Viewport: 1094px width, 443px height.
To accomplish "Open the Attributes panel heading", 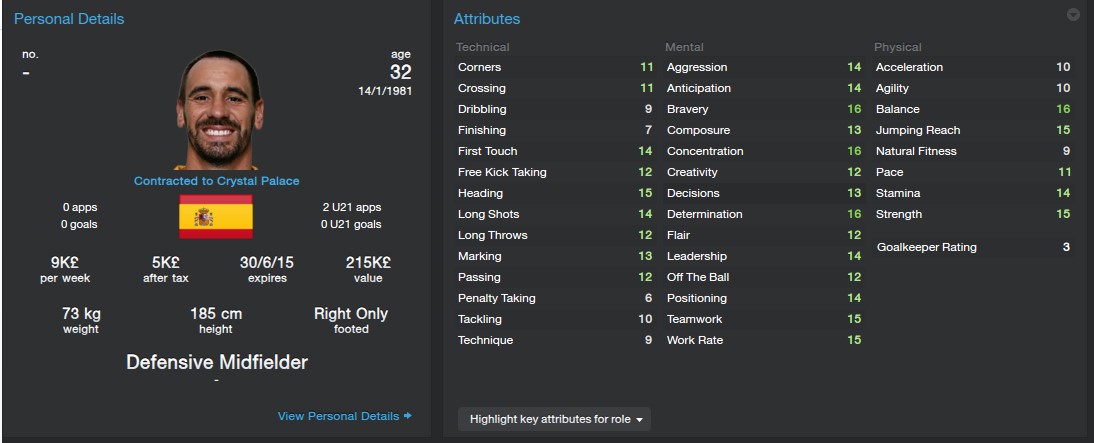I will [x=487, y=19].
